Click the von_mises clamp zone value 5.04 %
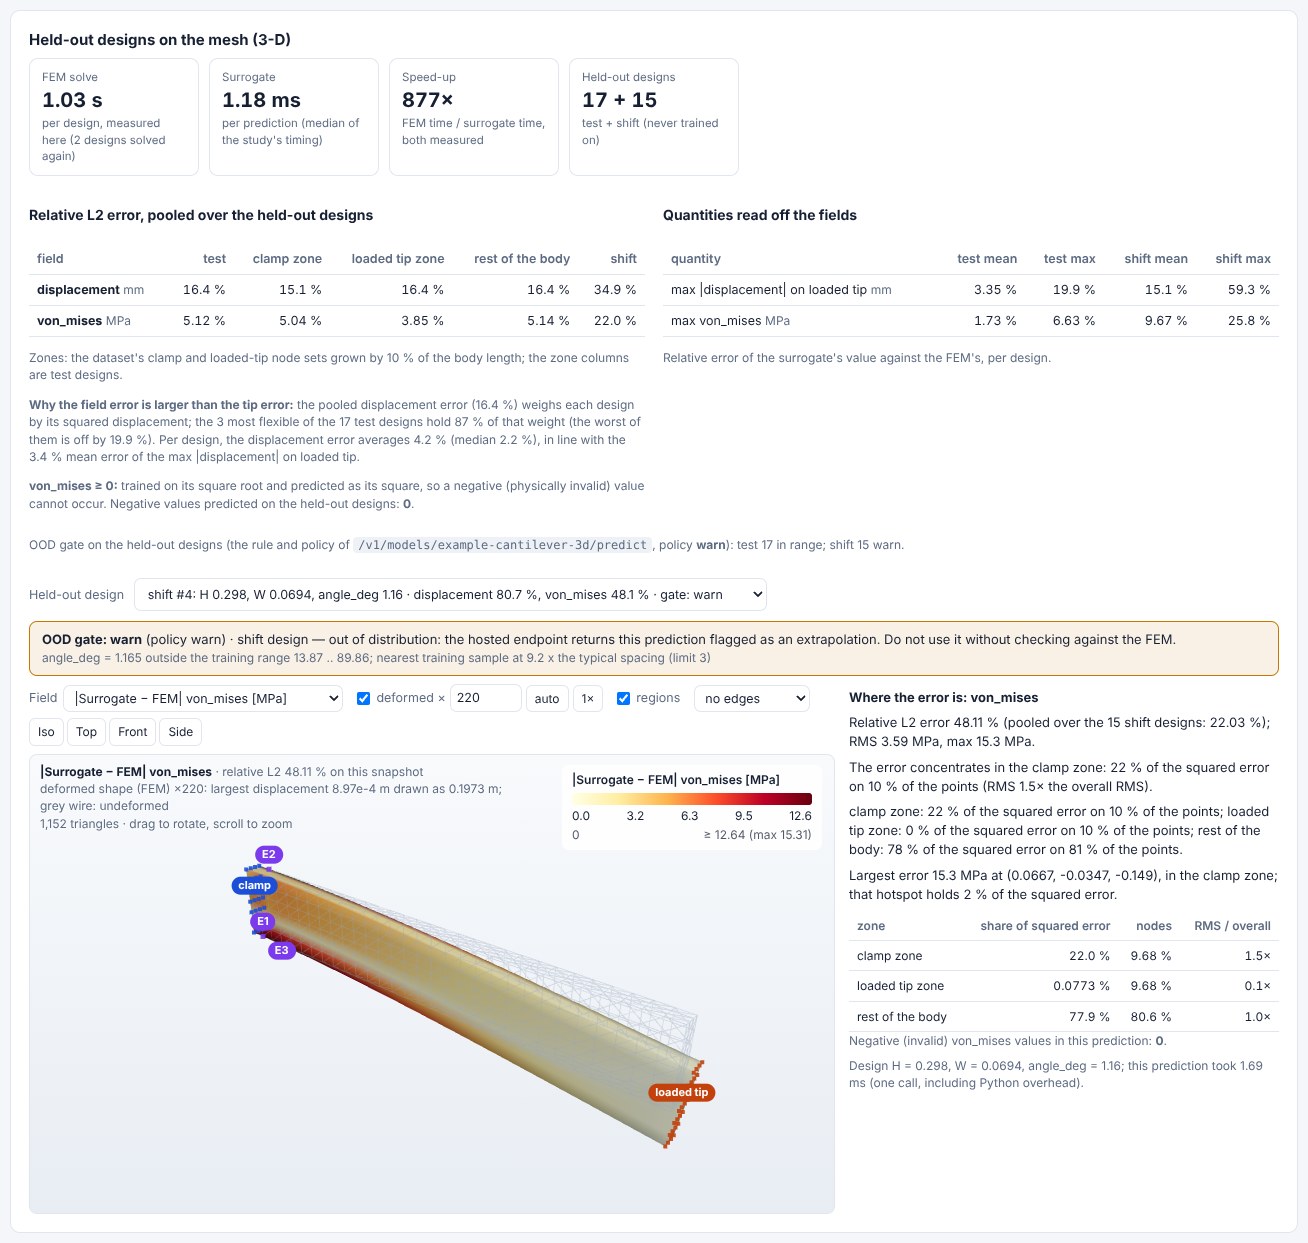The height and width of the screenshot is (1243, 1308). point(300,321)
